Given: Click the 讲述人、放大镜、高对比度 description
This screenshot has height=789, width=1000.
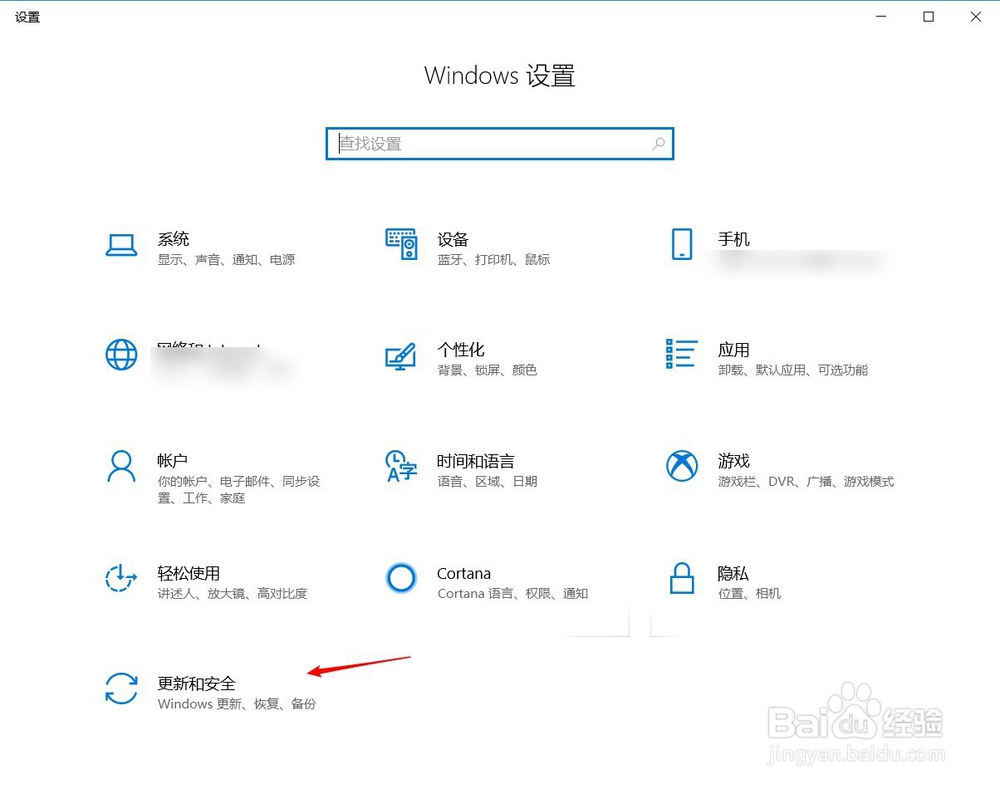Looking at the screenshot, I should 232,593.
